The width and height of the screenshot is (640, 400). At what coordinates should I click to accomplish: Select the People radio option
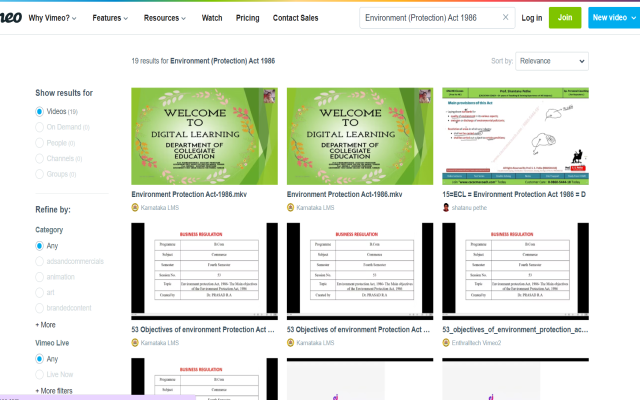pos(40,143)
